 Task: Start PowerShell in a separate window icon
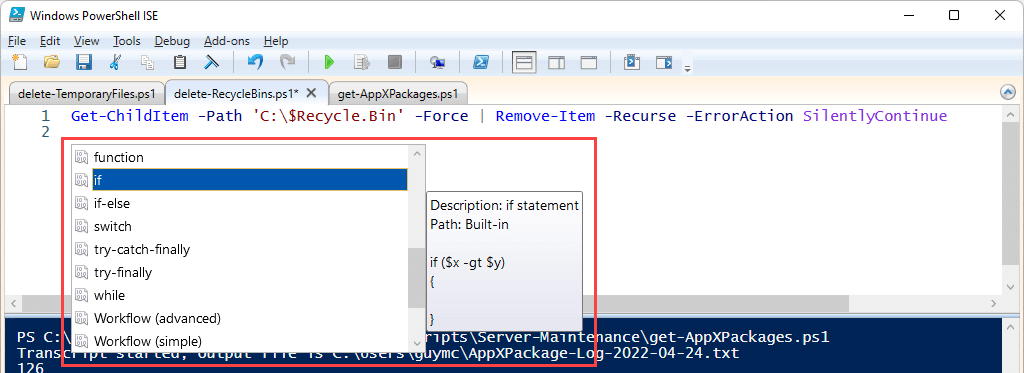pos(482,62)
